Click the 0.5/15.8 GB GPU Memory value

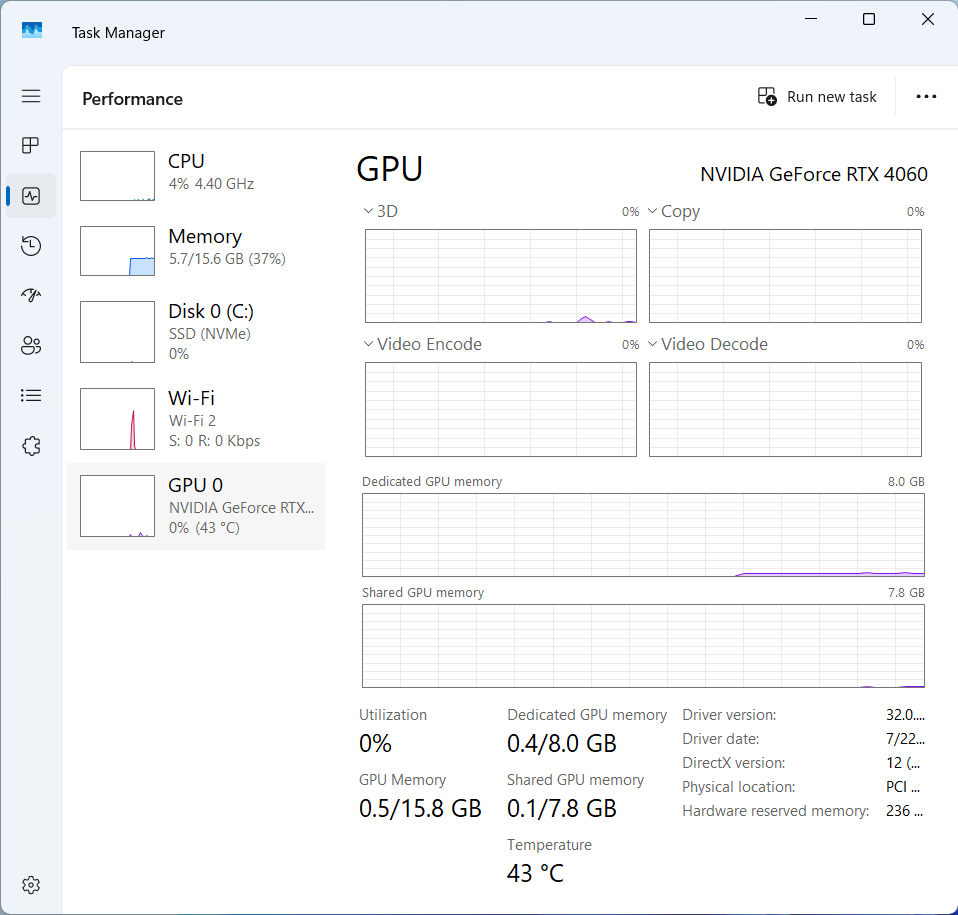tap(420, 809)
